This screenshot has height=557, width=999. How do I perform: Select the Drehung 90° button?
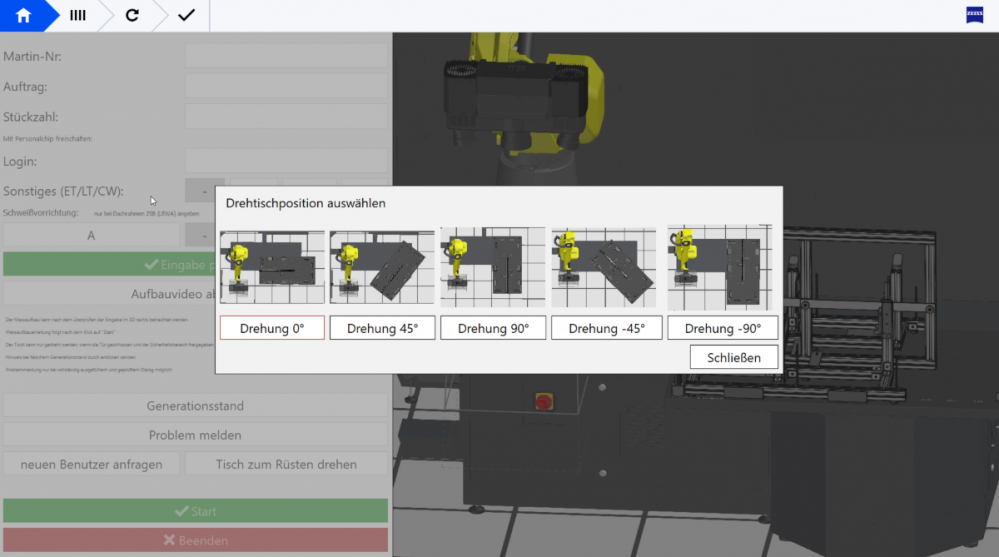[493, 328]
